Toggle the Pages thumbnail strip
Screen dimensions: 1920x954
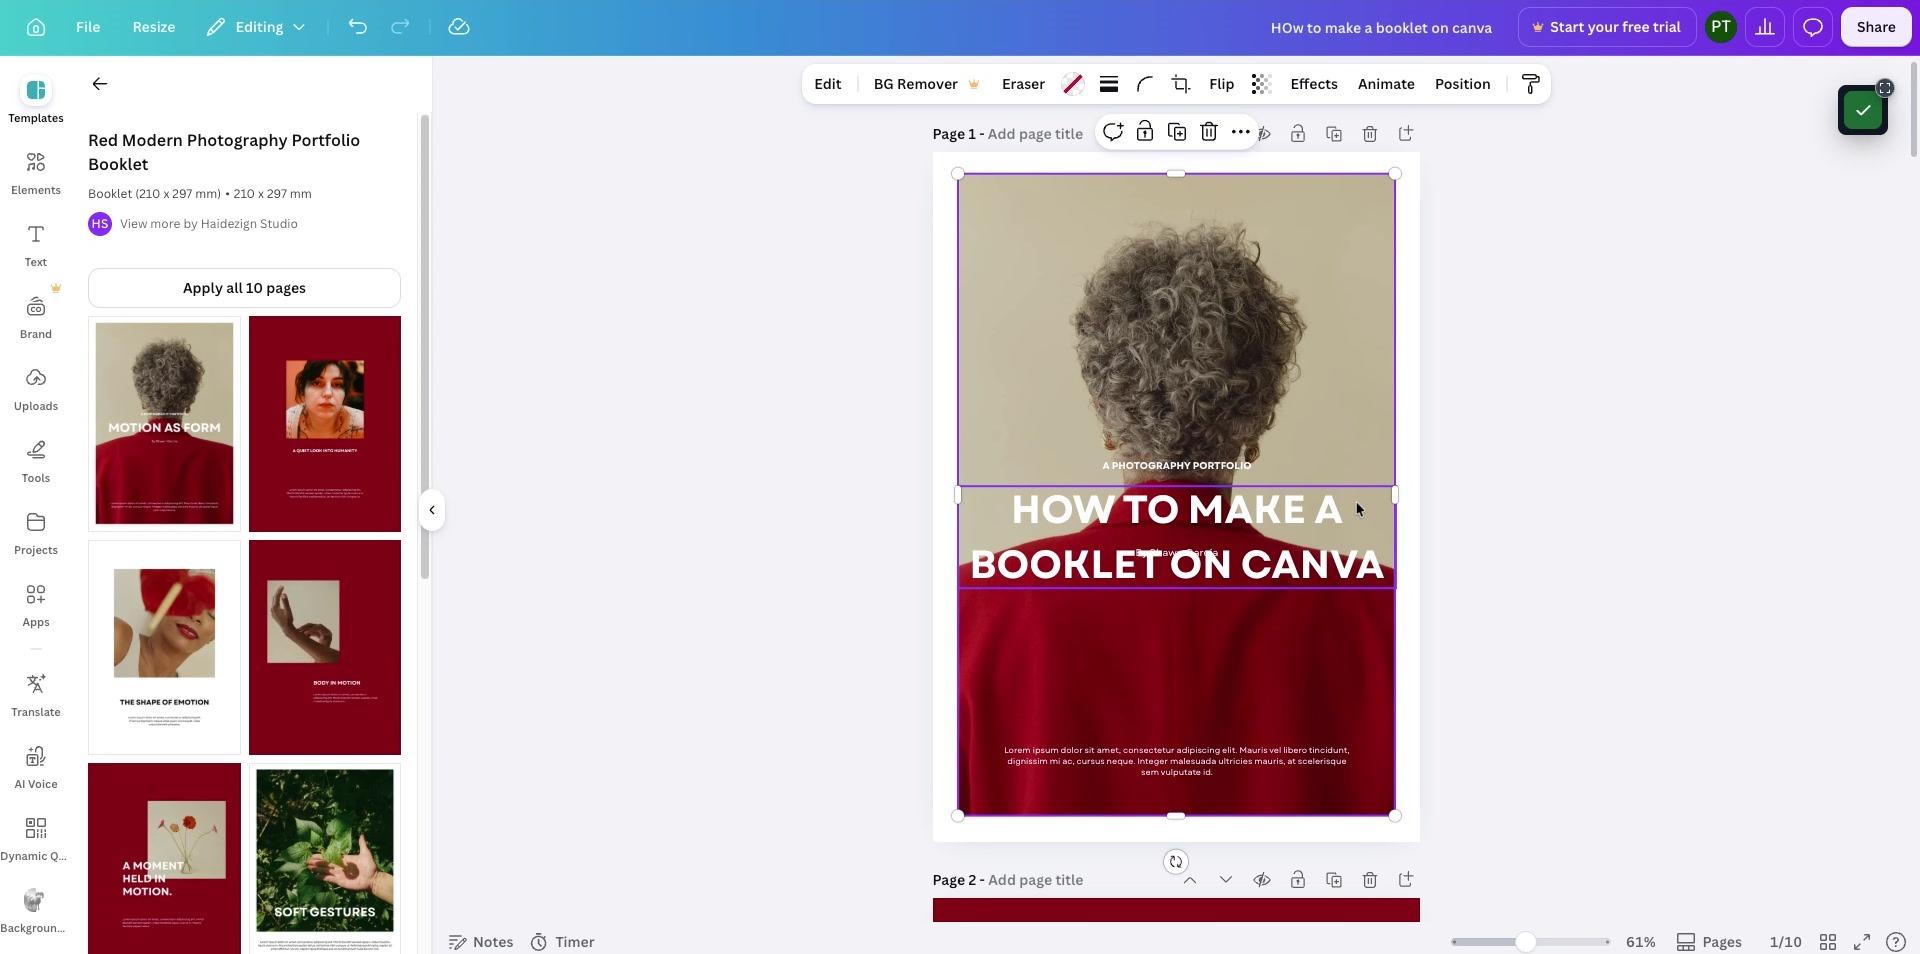click(x=1710, y=942)
